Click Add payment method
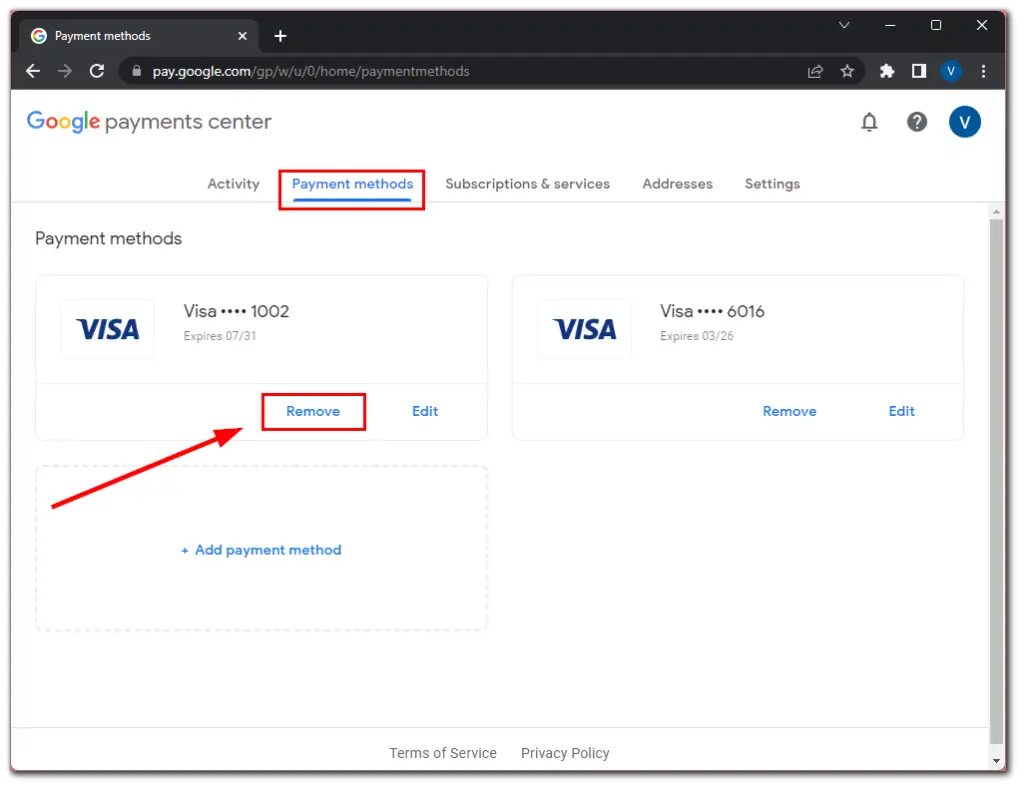1024x789 pixels. (261, 549)
